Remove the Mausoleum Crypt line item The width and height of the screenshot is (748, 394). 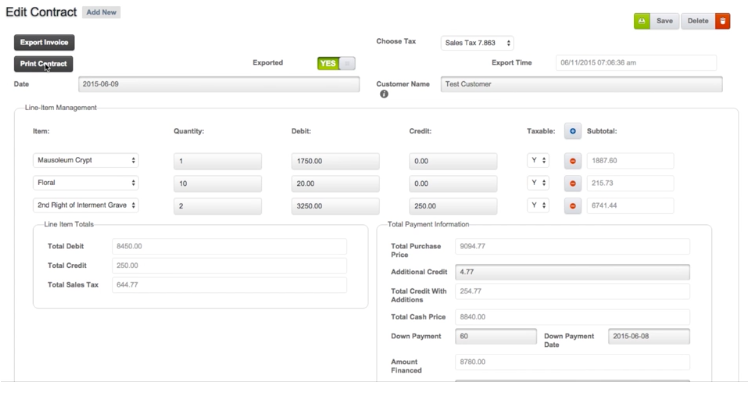[x=572, y=161]
